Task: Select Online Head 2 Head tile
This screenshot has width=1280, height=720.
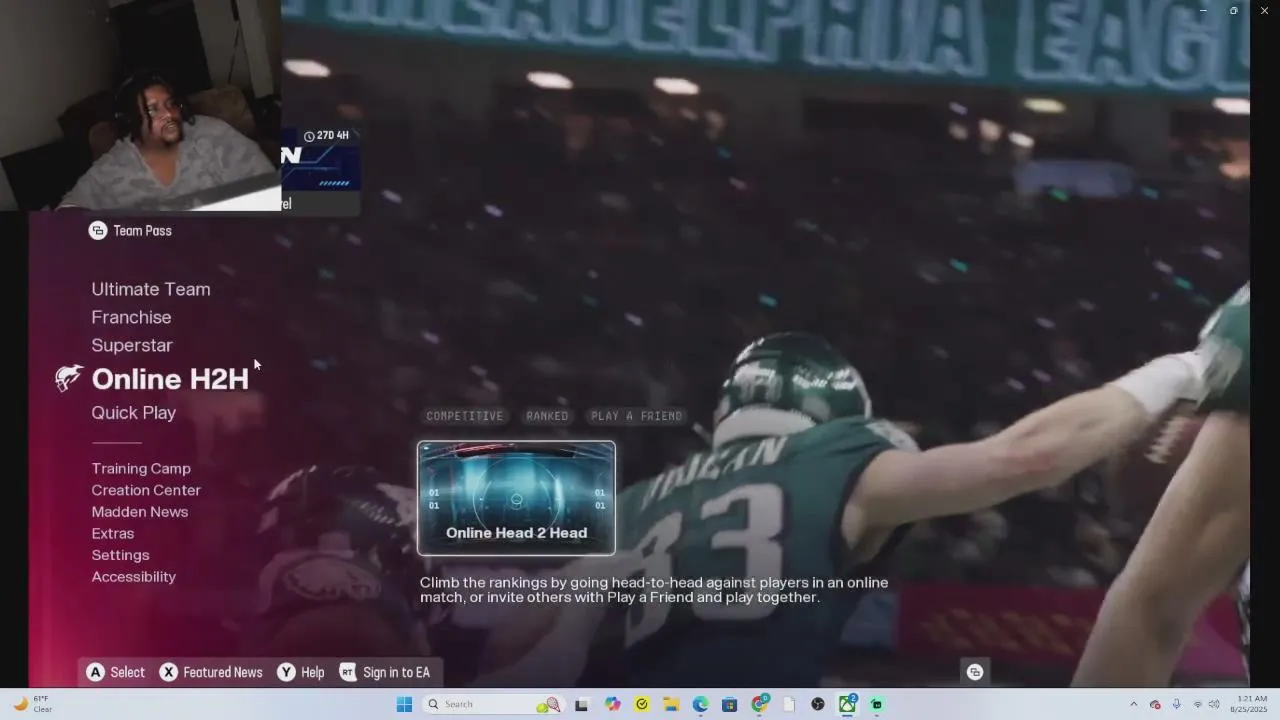Action: tap(516, 498)
